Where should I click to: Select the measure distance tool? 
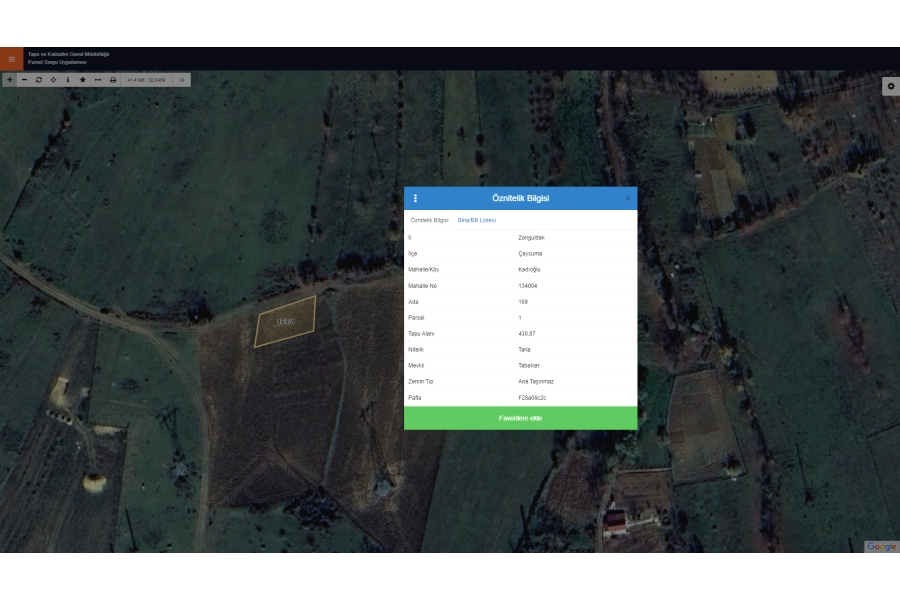[x=97, y=79]
